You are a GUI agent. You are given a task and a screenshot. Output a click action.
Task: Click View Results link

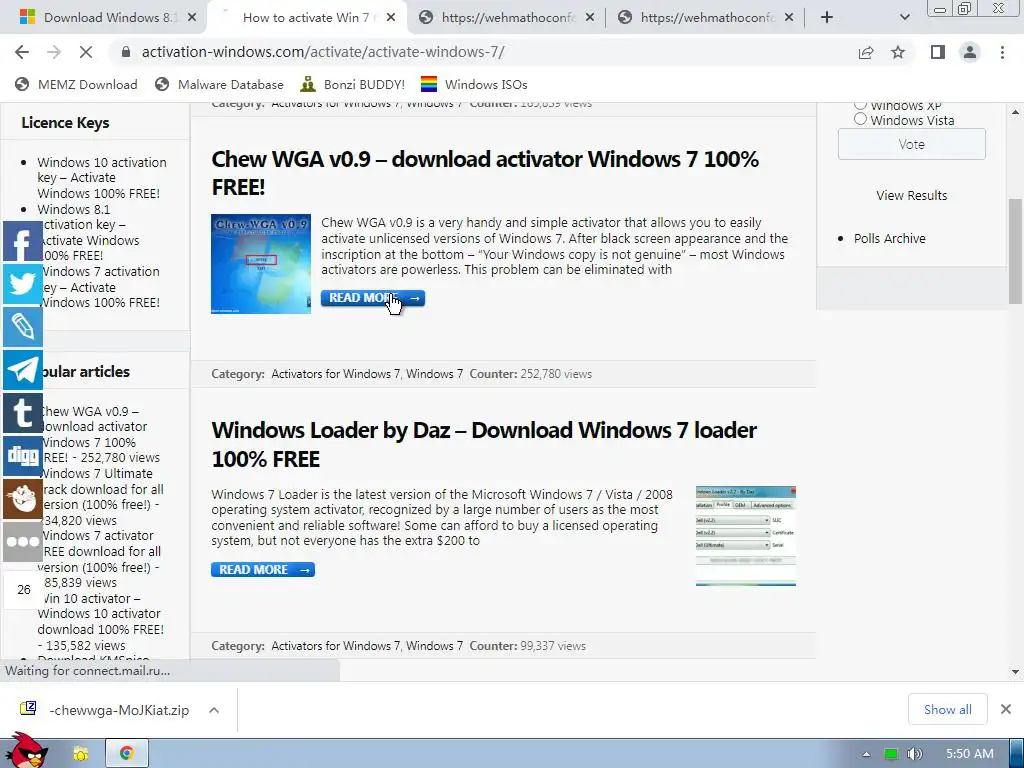pyautogui.click(x=912, y=195)
